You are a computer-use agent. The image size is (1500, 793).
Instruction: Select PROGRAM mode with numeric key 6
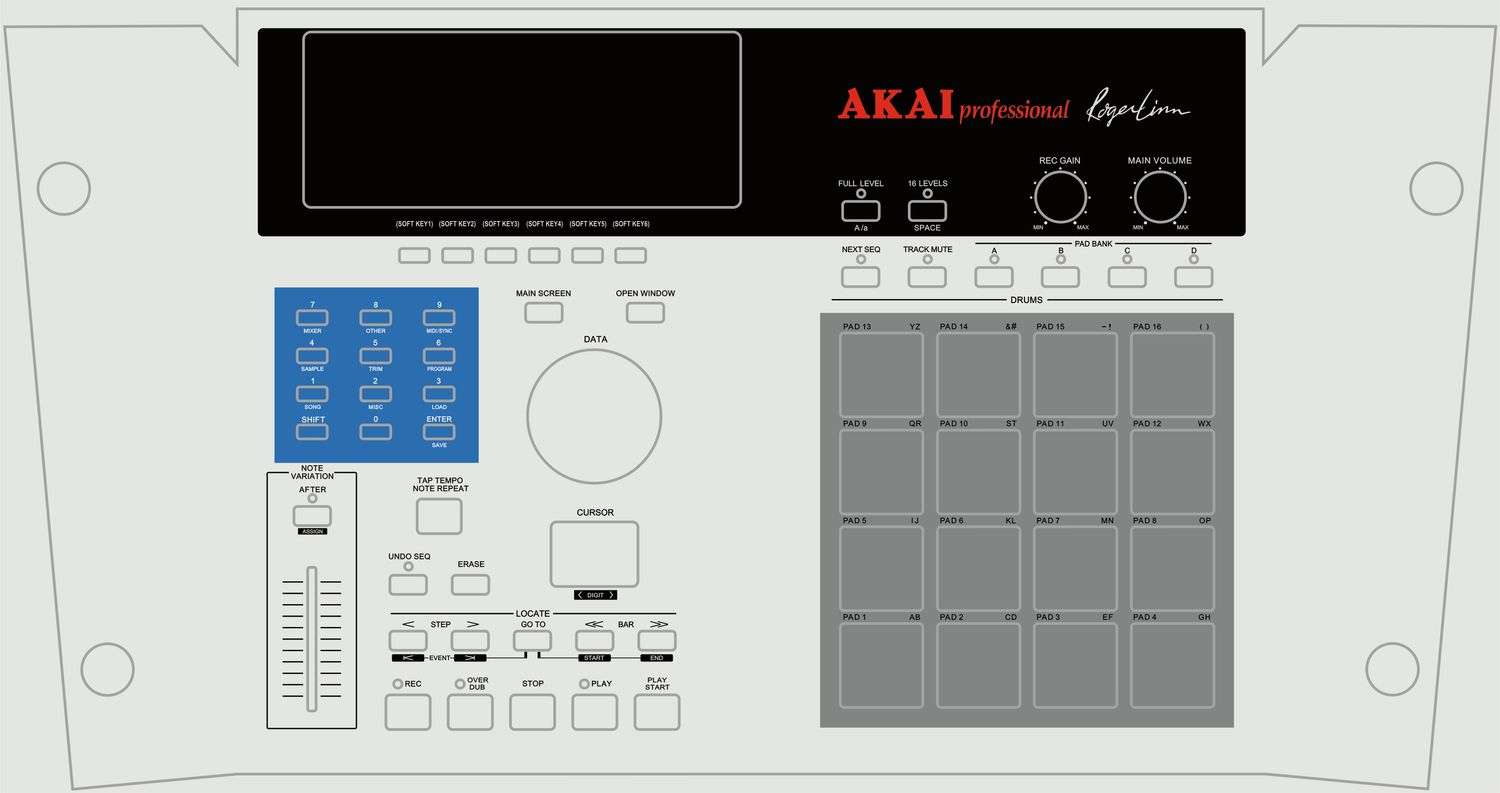coord(439,355)
